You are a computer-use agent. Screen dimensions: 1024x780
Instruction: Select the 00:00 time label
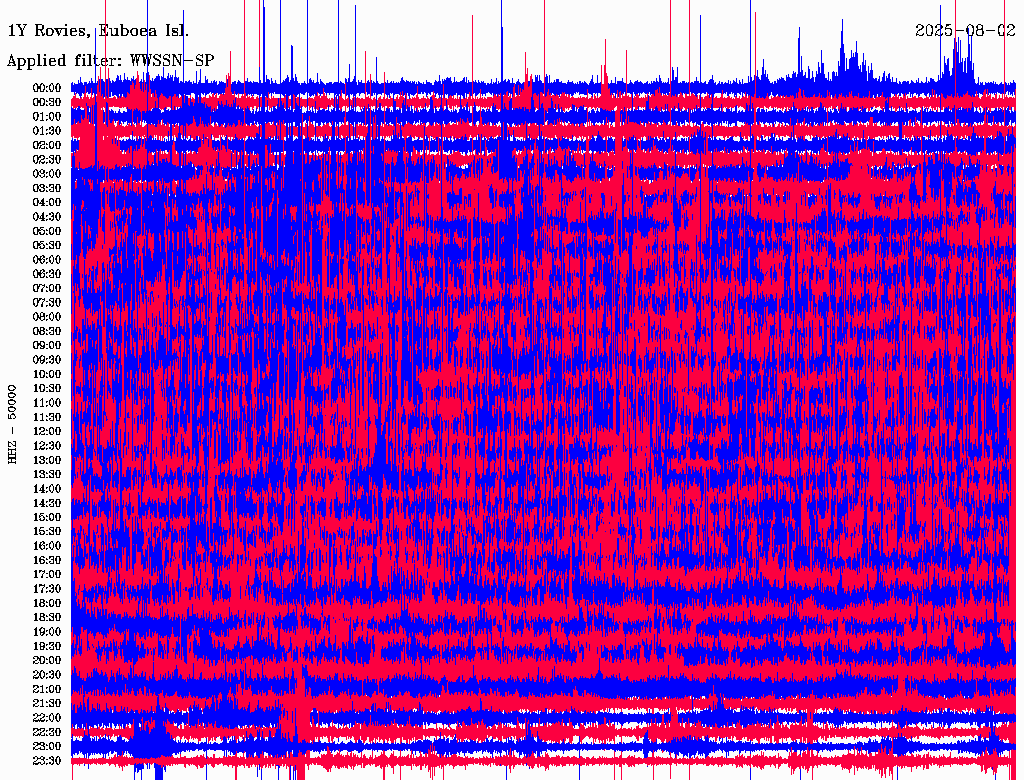[47, 88]
